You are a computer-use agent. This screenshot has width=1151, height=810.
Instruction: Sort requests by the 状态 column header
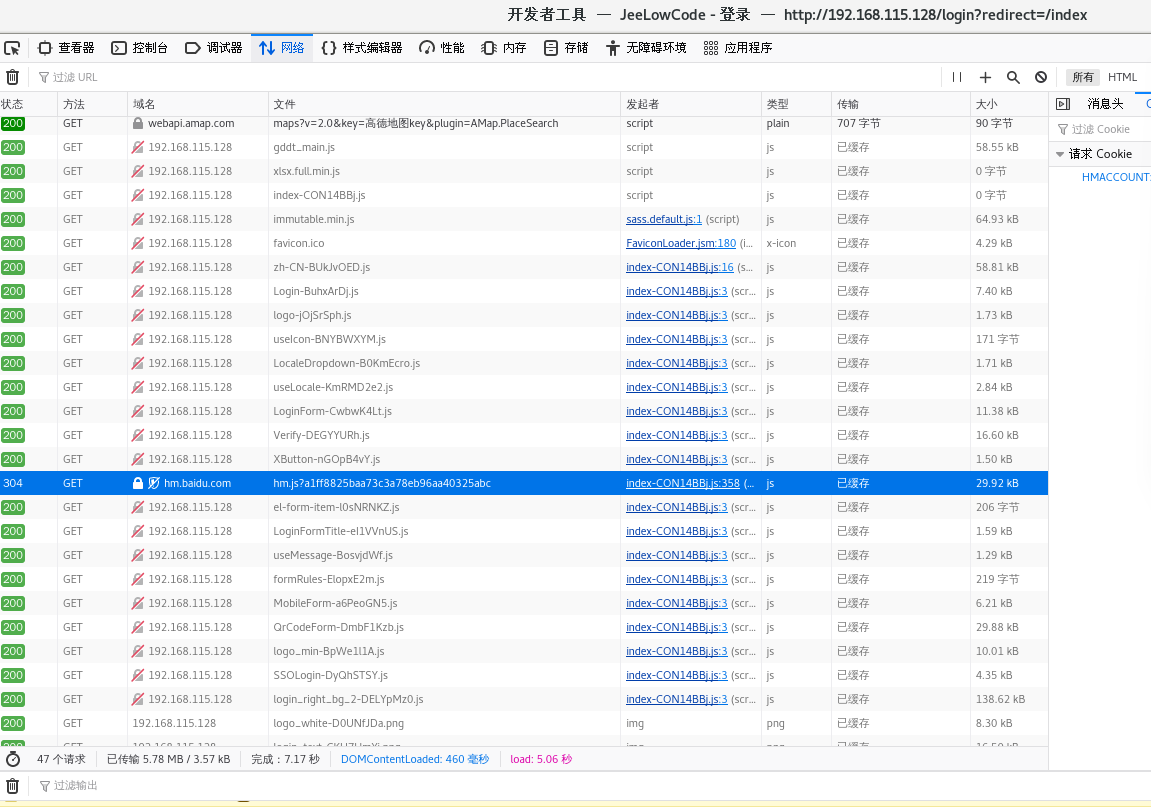click(13, 104)
